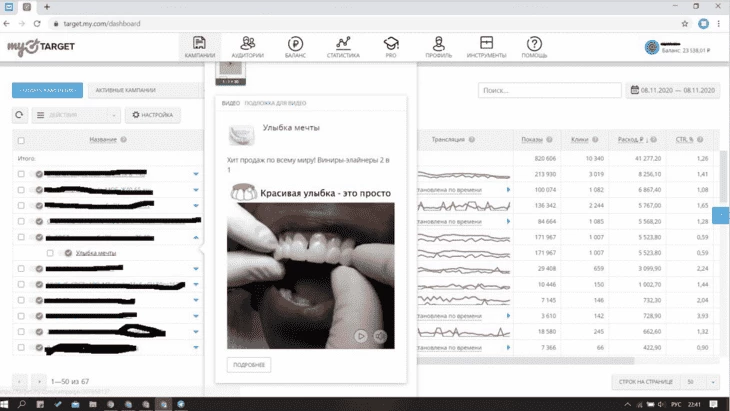This screenshot has width=730, height=411.
Task: Click the account avatar icon
Action: 652,47
